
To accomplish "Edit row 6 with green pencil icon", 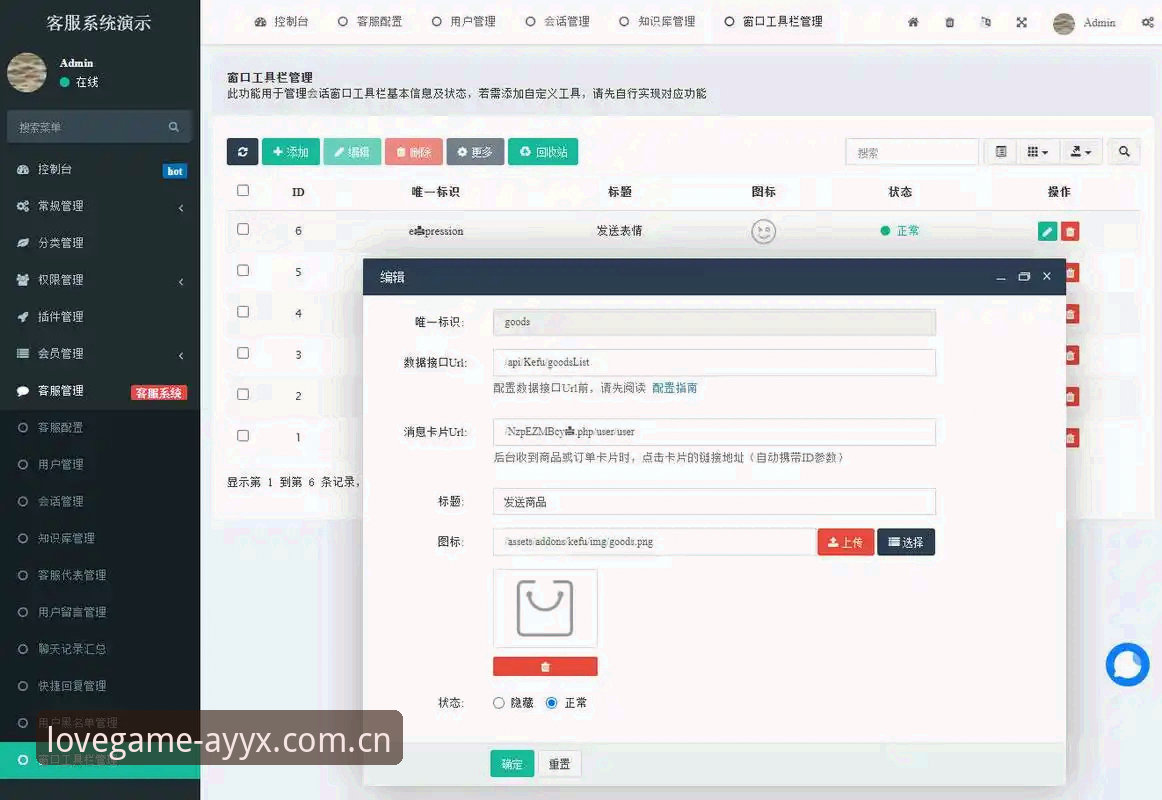I will (1047, 231).
